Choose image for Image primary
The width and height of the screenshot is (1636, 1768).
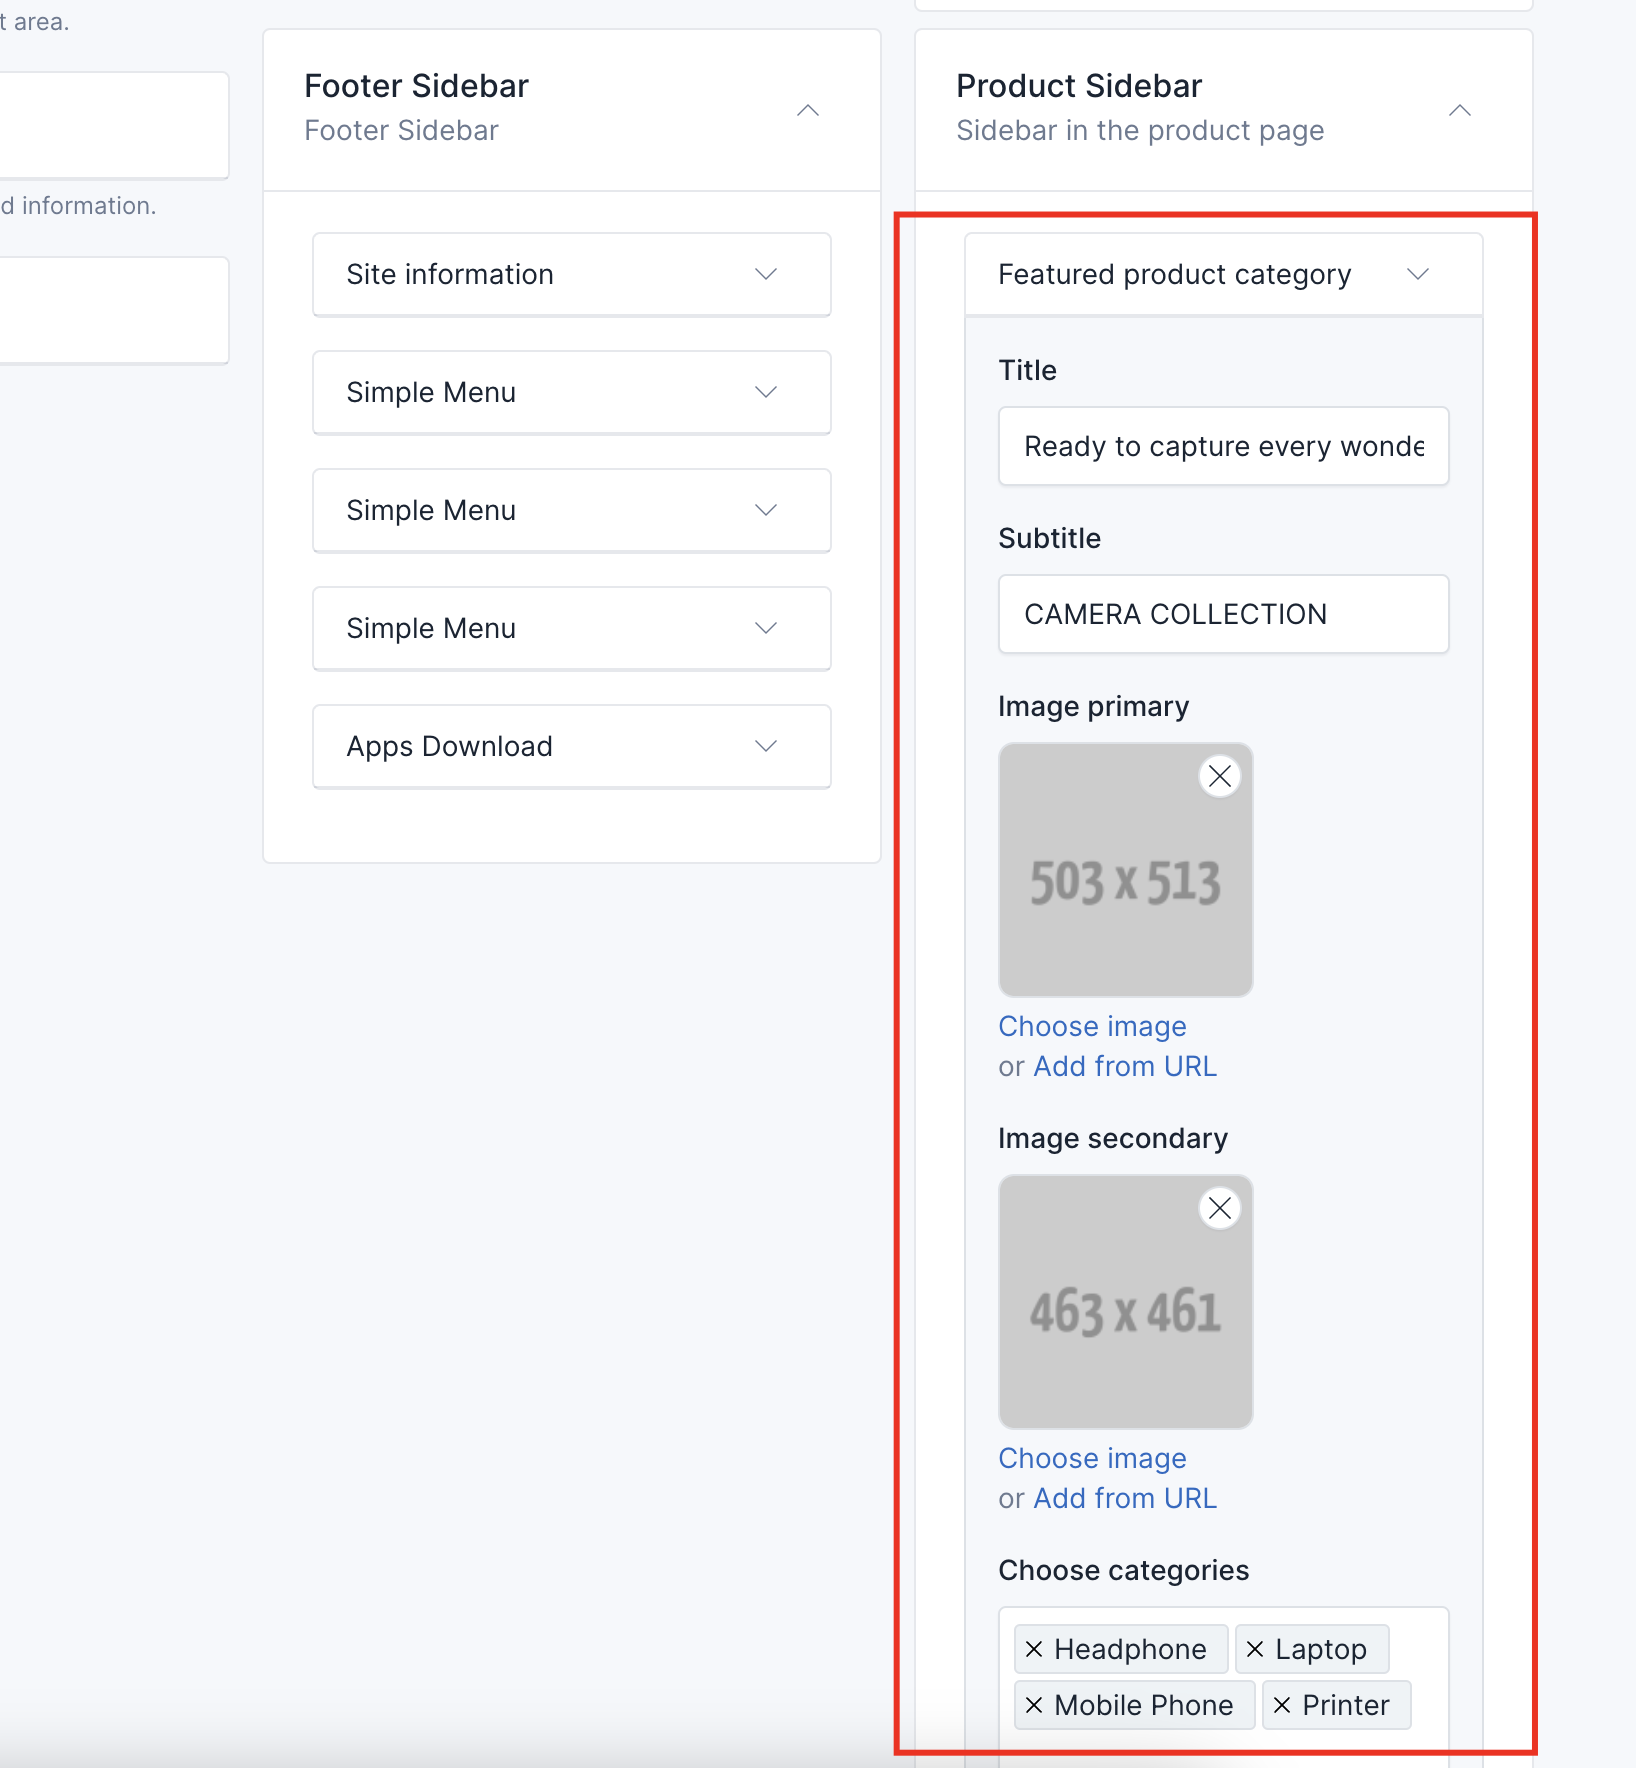click(1092, 1026)
